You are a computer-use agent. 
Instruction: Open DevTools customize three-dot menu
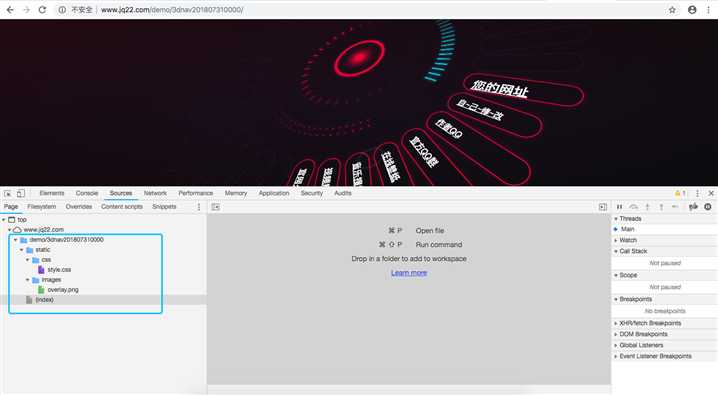(697, 193)
